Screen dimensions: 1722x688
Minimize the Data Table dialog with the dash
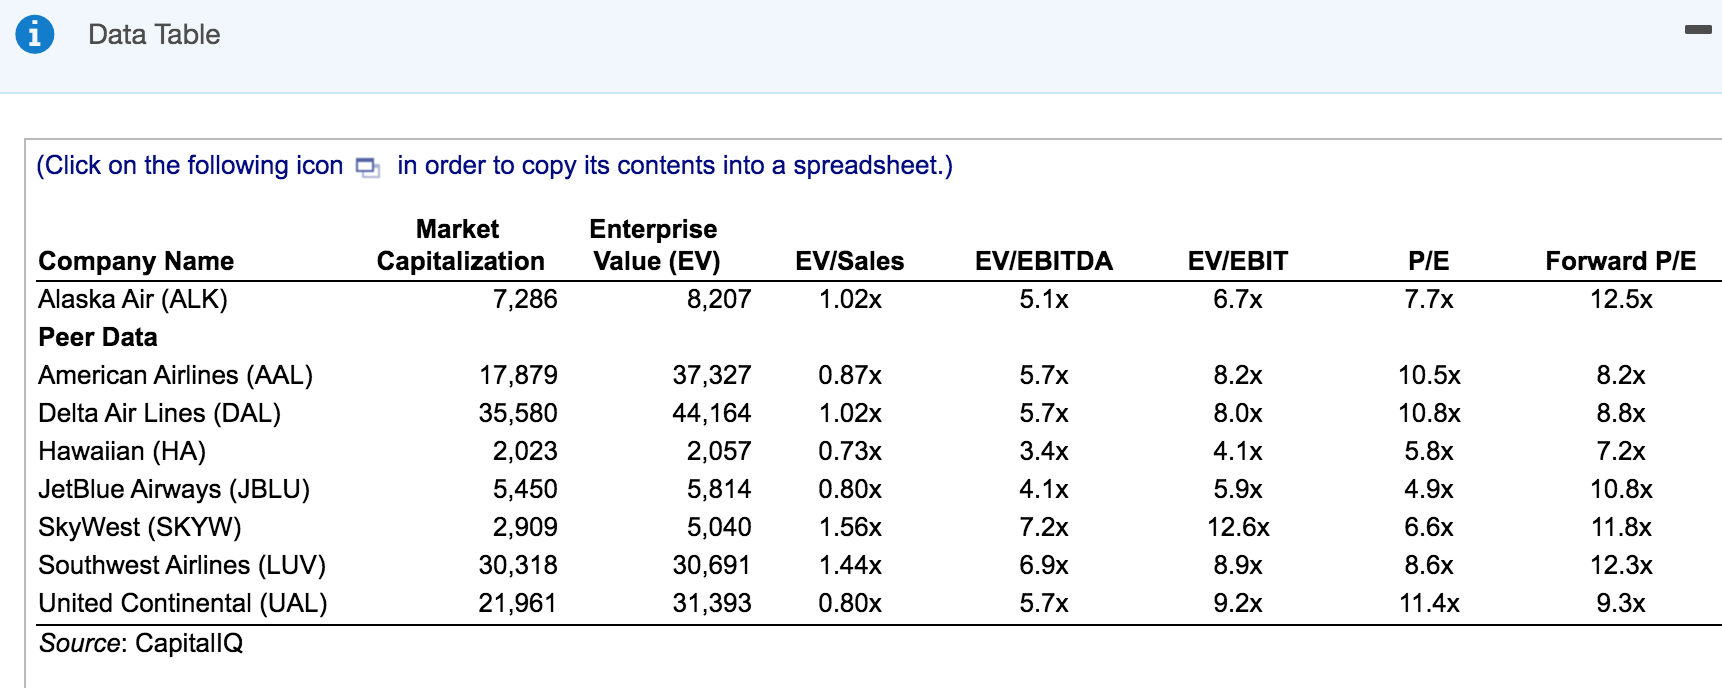(1698, 30)
